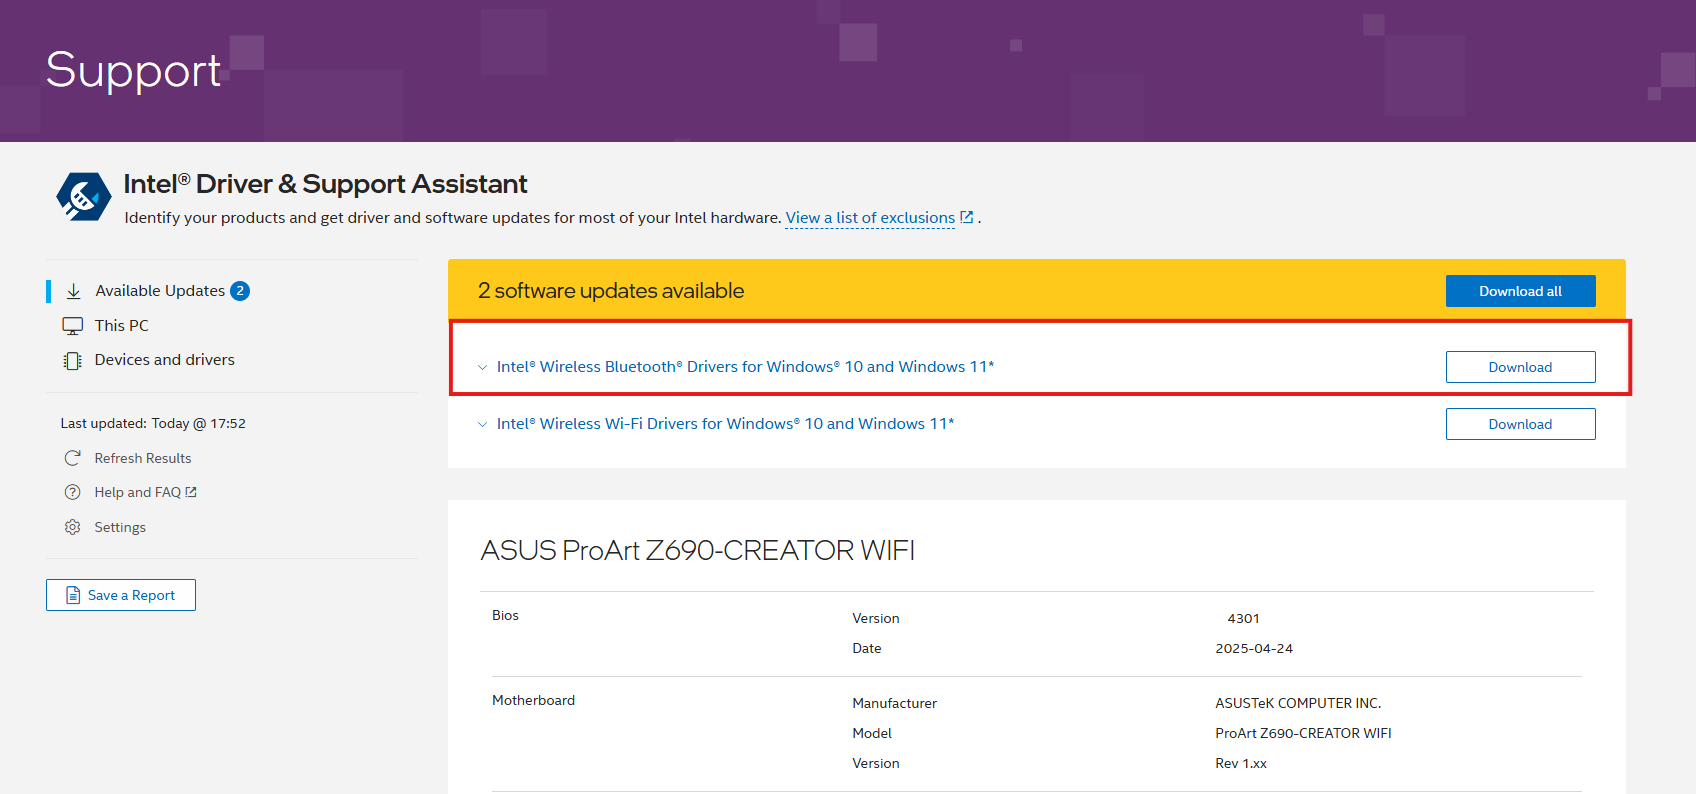Open the Intel Wireless Wi-Fi Drivers title link
The height and width of the screenshot is (794, 1696).
click(725, 424)
